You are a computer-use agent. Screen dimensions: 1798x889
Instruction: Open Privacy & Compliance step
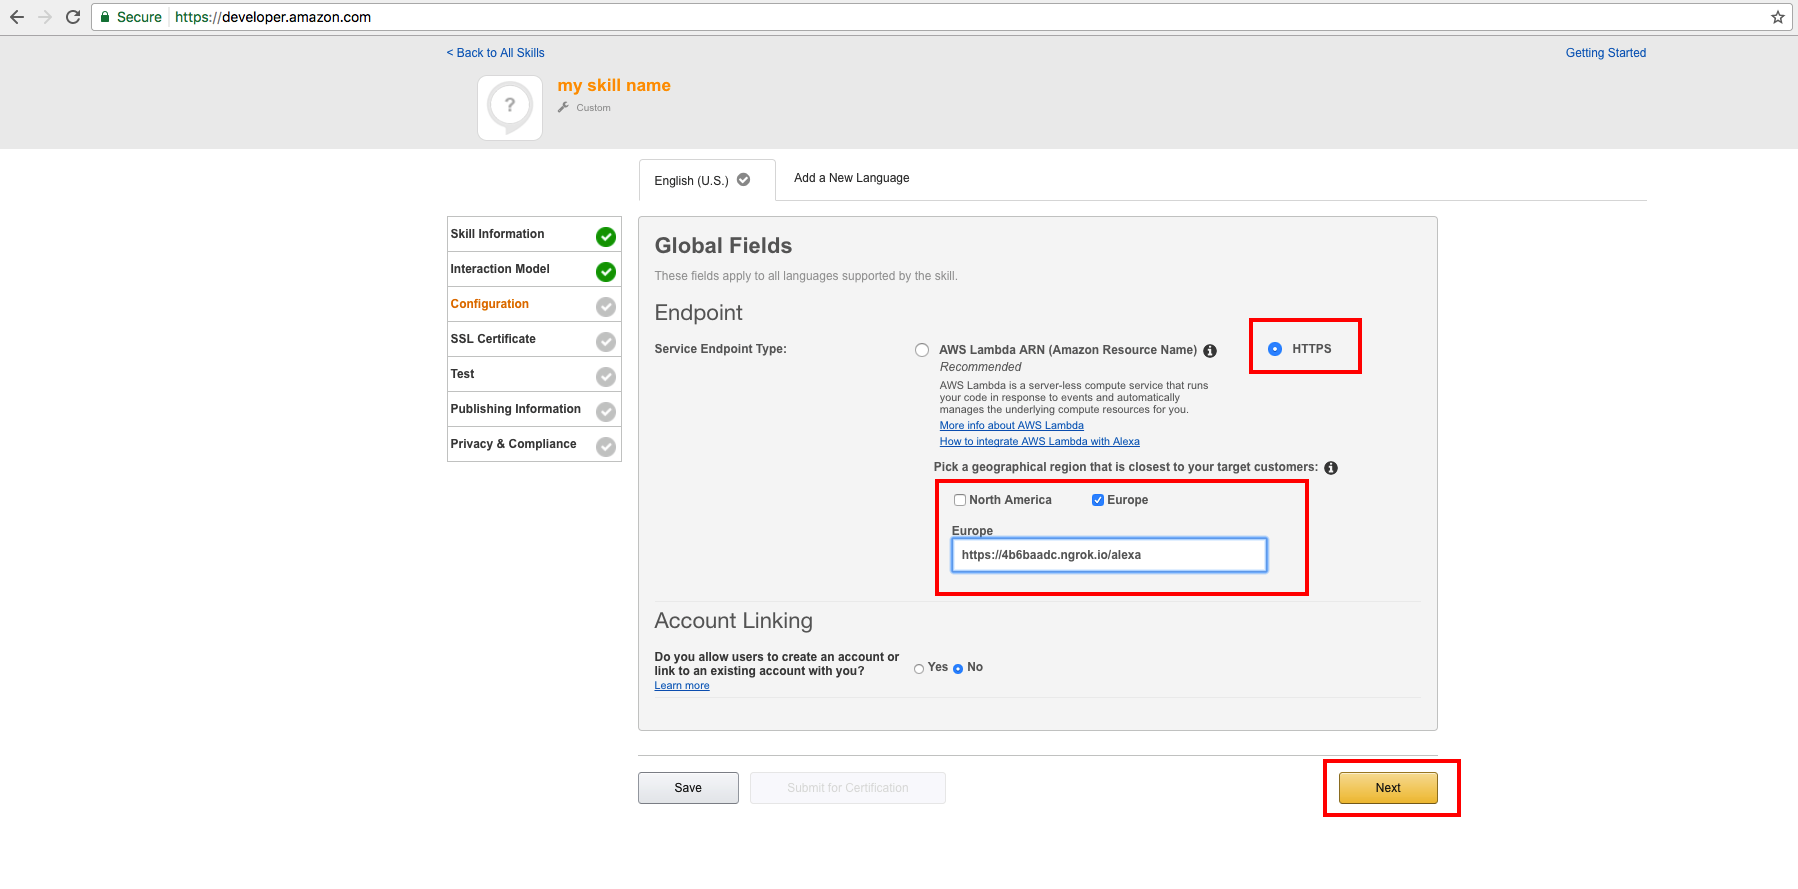point(534,444)
